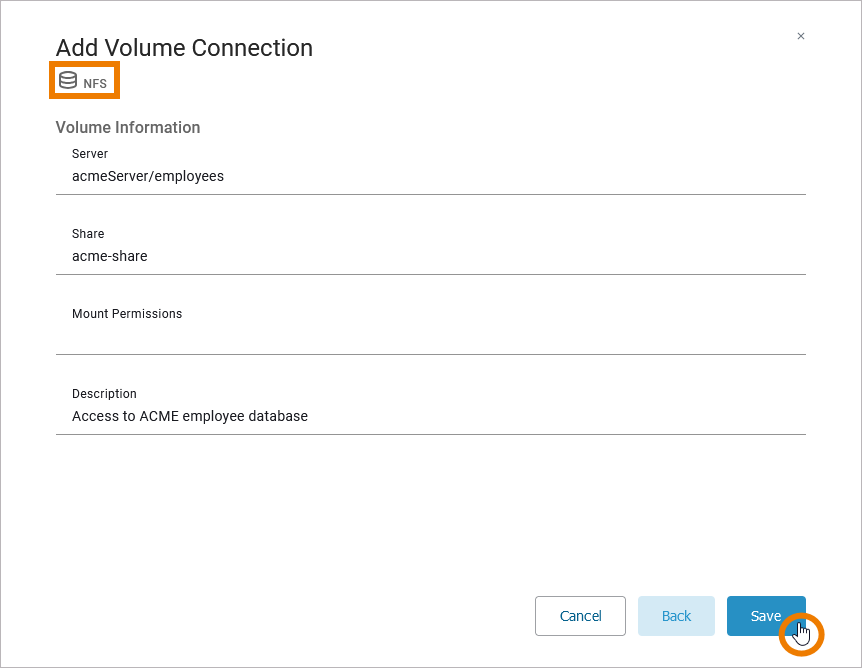Select the Mount Permissions label
The width and height of the screenshot is (862, 668).
(127, 314)
